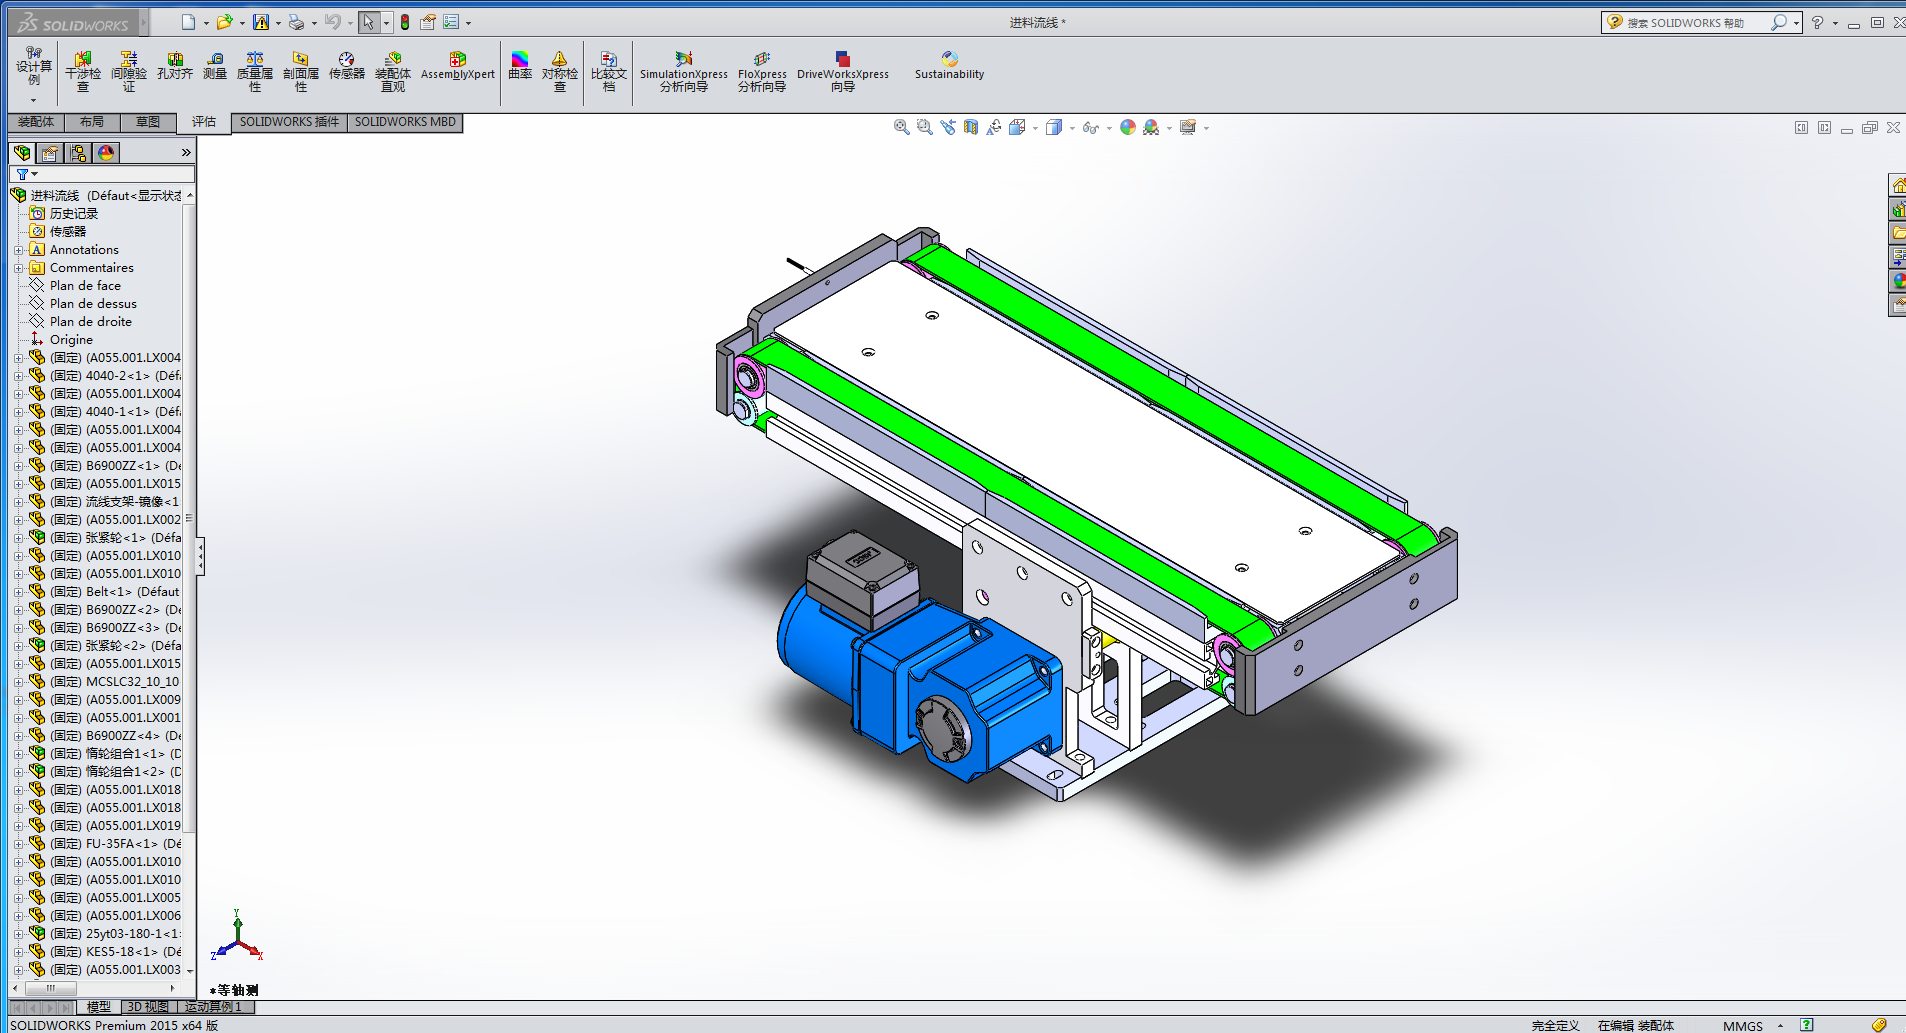Click the Zoom to Fit magnifier icon
Image resolution: width=1906 pixels, height=1033 pixels.
901,127
